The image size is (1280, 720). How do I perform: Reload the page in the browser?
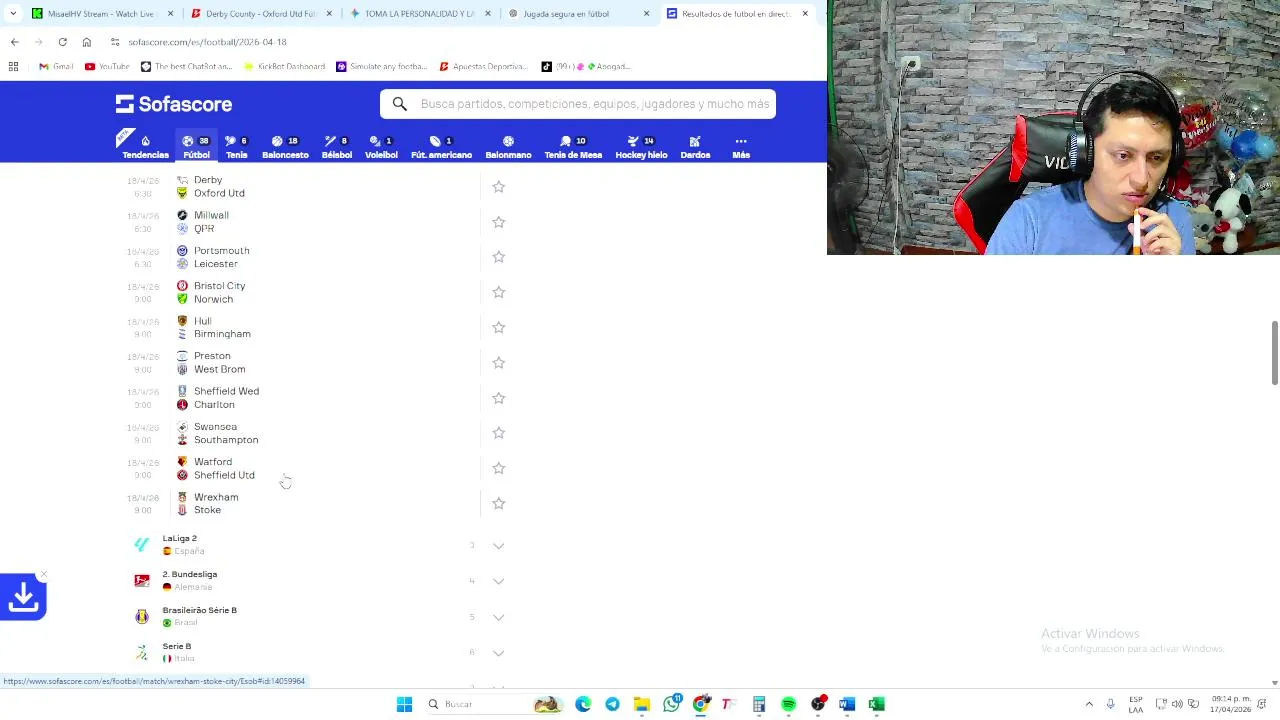tap(62, 42)
